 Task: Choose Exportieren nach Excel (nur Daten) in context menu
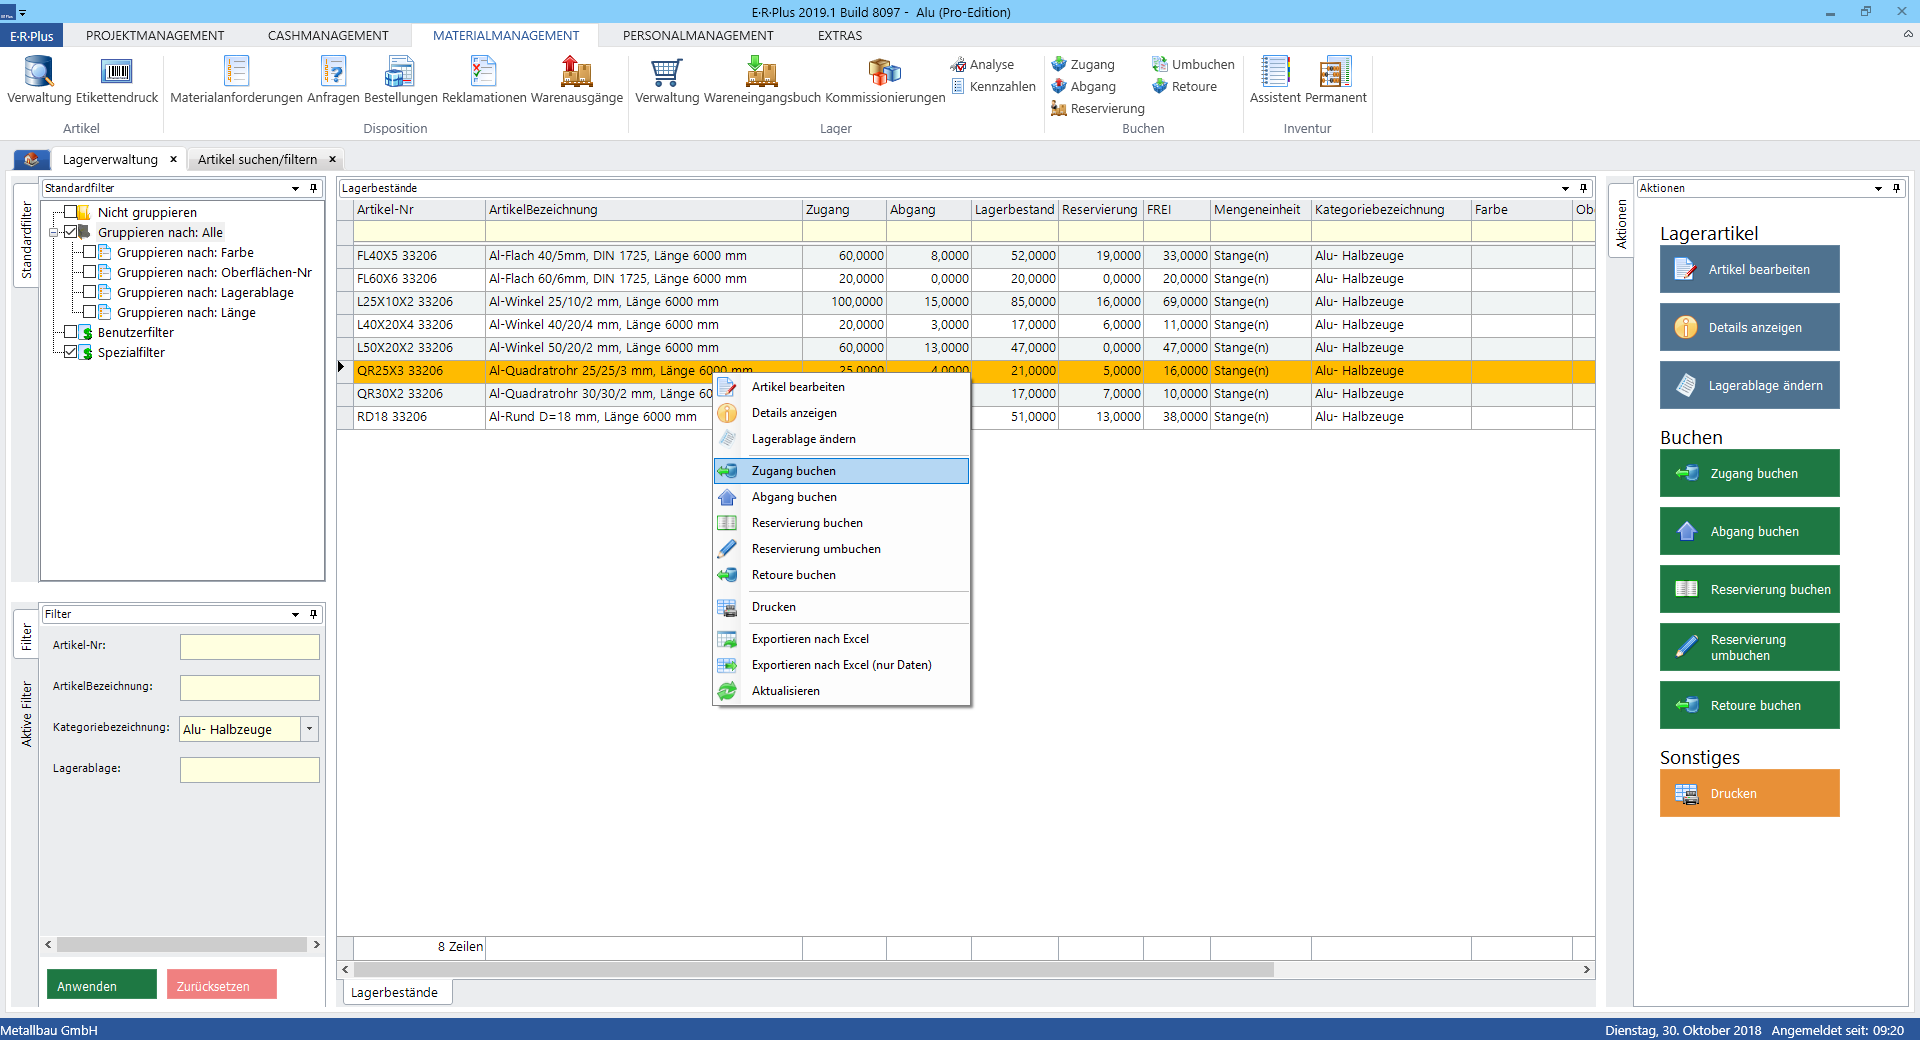coord(841,665)
